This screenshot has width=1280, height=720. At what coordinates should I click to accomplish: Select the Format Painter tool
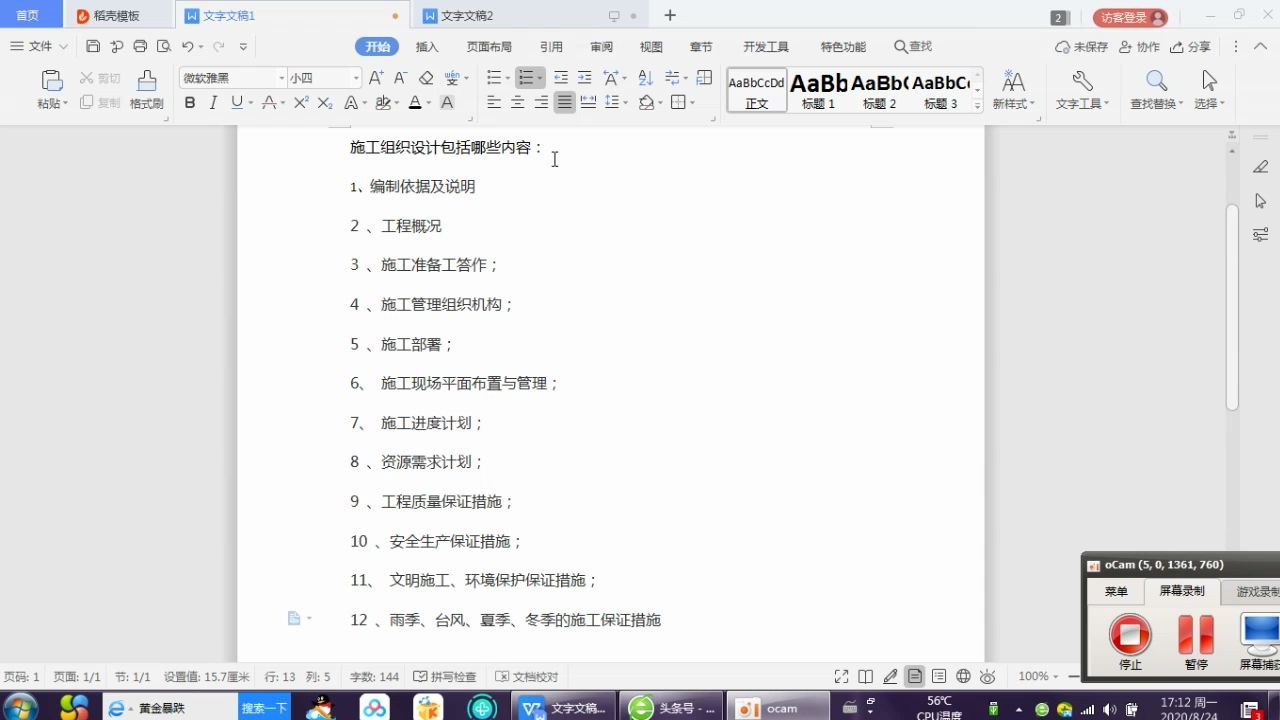pyautogui.click(x=145, y=88)
